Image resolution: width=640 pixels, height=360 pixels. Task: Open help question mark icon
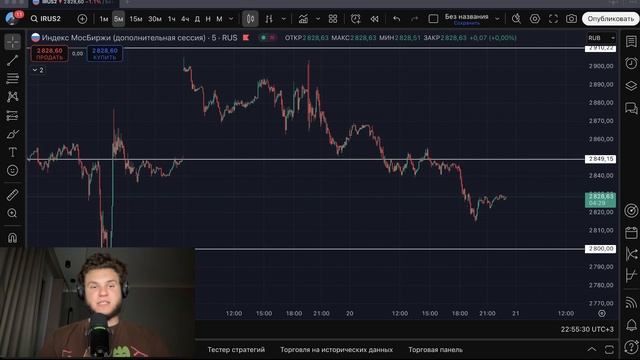click(x=631, y=347)
